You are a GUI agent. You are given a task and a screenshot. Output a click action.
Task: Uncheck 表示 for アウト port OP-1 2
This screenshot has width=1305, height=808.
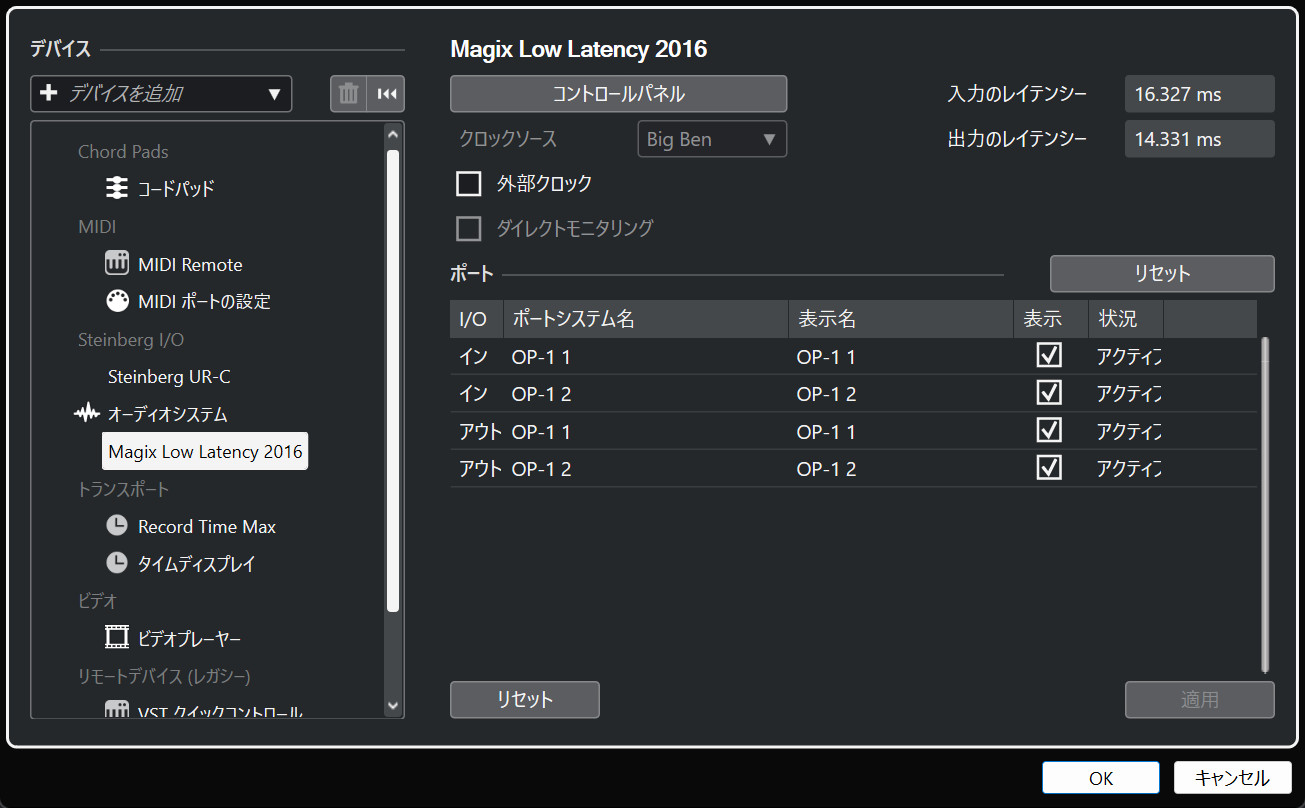pyautogui.click(x=1049, y=468)
